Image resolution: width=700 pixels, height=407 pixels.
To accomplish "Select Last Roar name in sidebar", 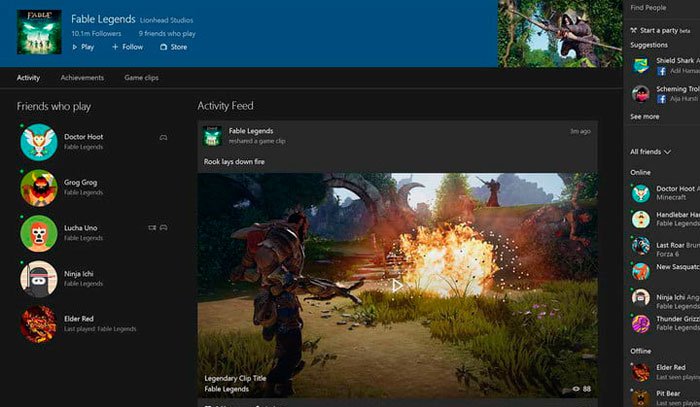I will pyautogui.click(x=670, y=245).
